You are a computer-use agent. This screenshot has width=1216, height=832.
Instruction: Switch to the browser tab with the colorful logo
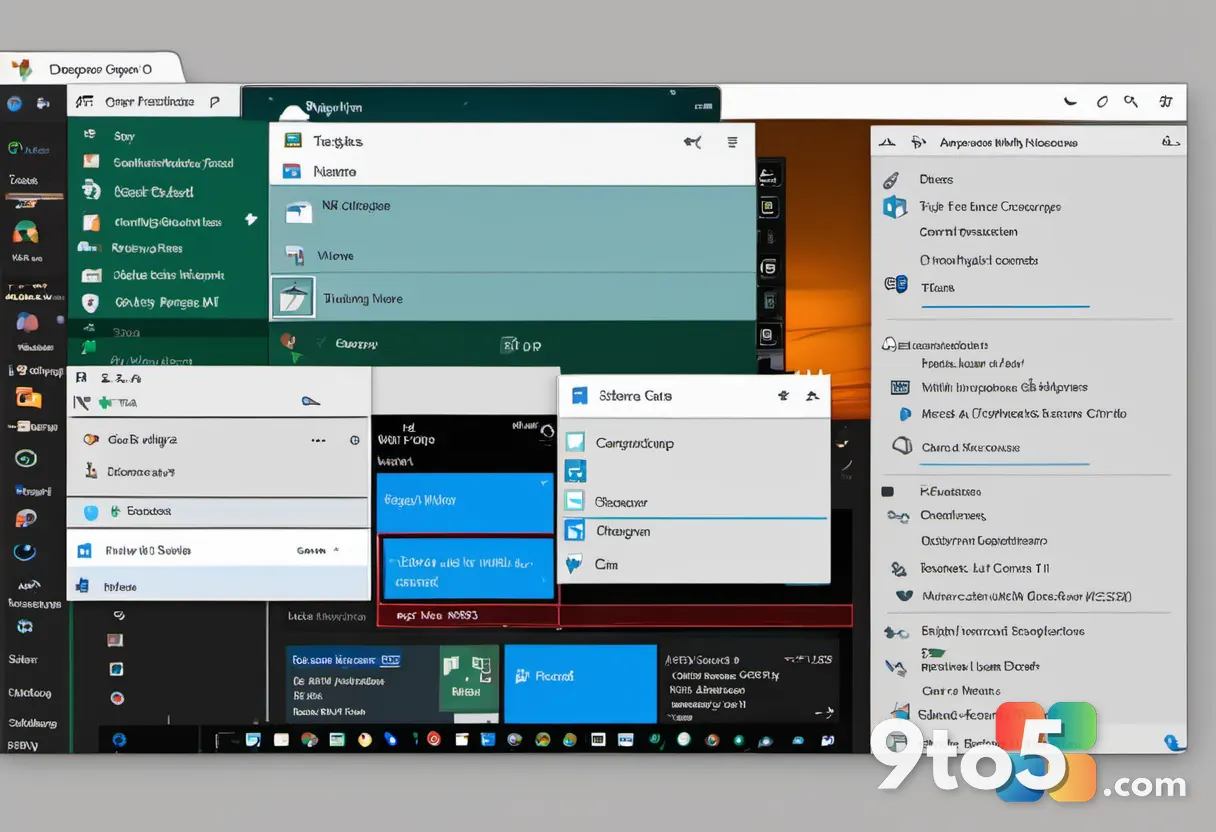click(91, 69)
